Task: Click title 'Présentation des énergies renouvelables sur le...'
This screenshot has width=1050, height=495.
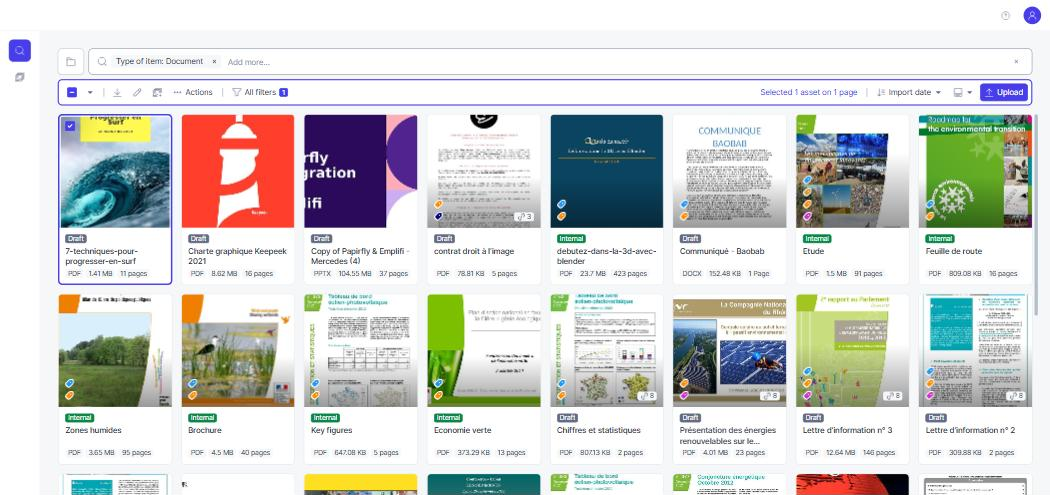Action: 729,435
